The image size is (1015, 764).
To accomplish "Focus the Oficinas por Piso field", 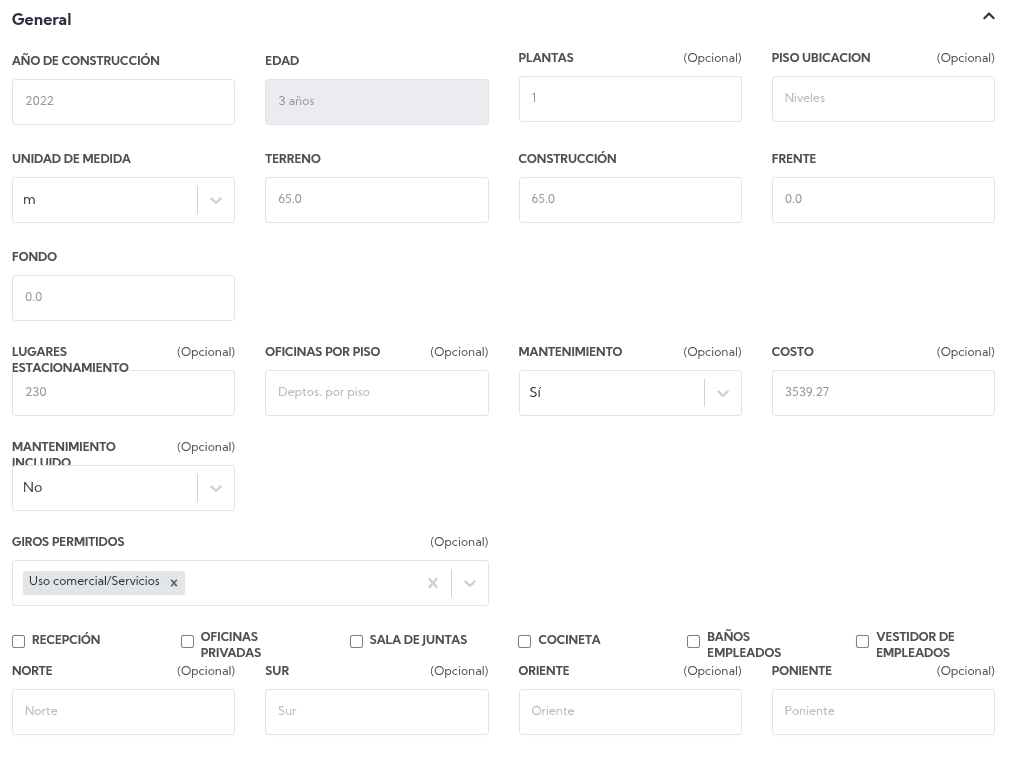I will tap(376, 393).
